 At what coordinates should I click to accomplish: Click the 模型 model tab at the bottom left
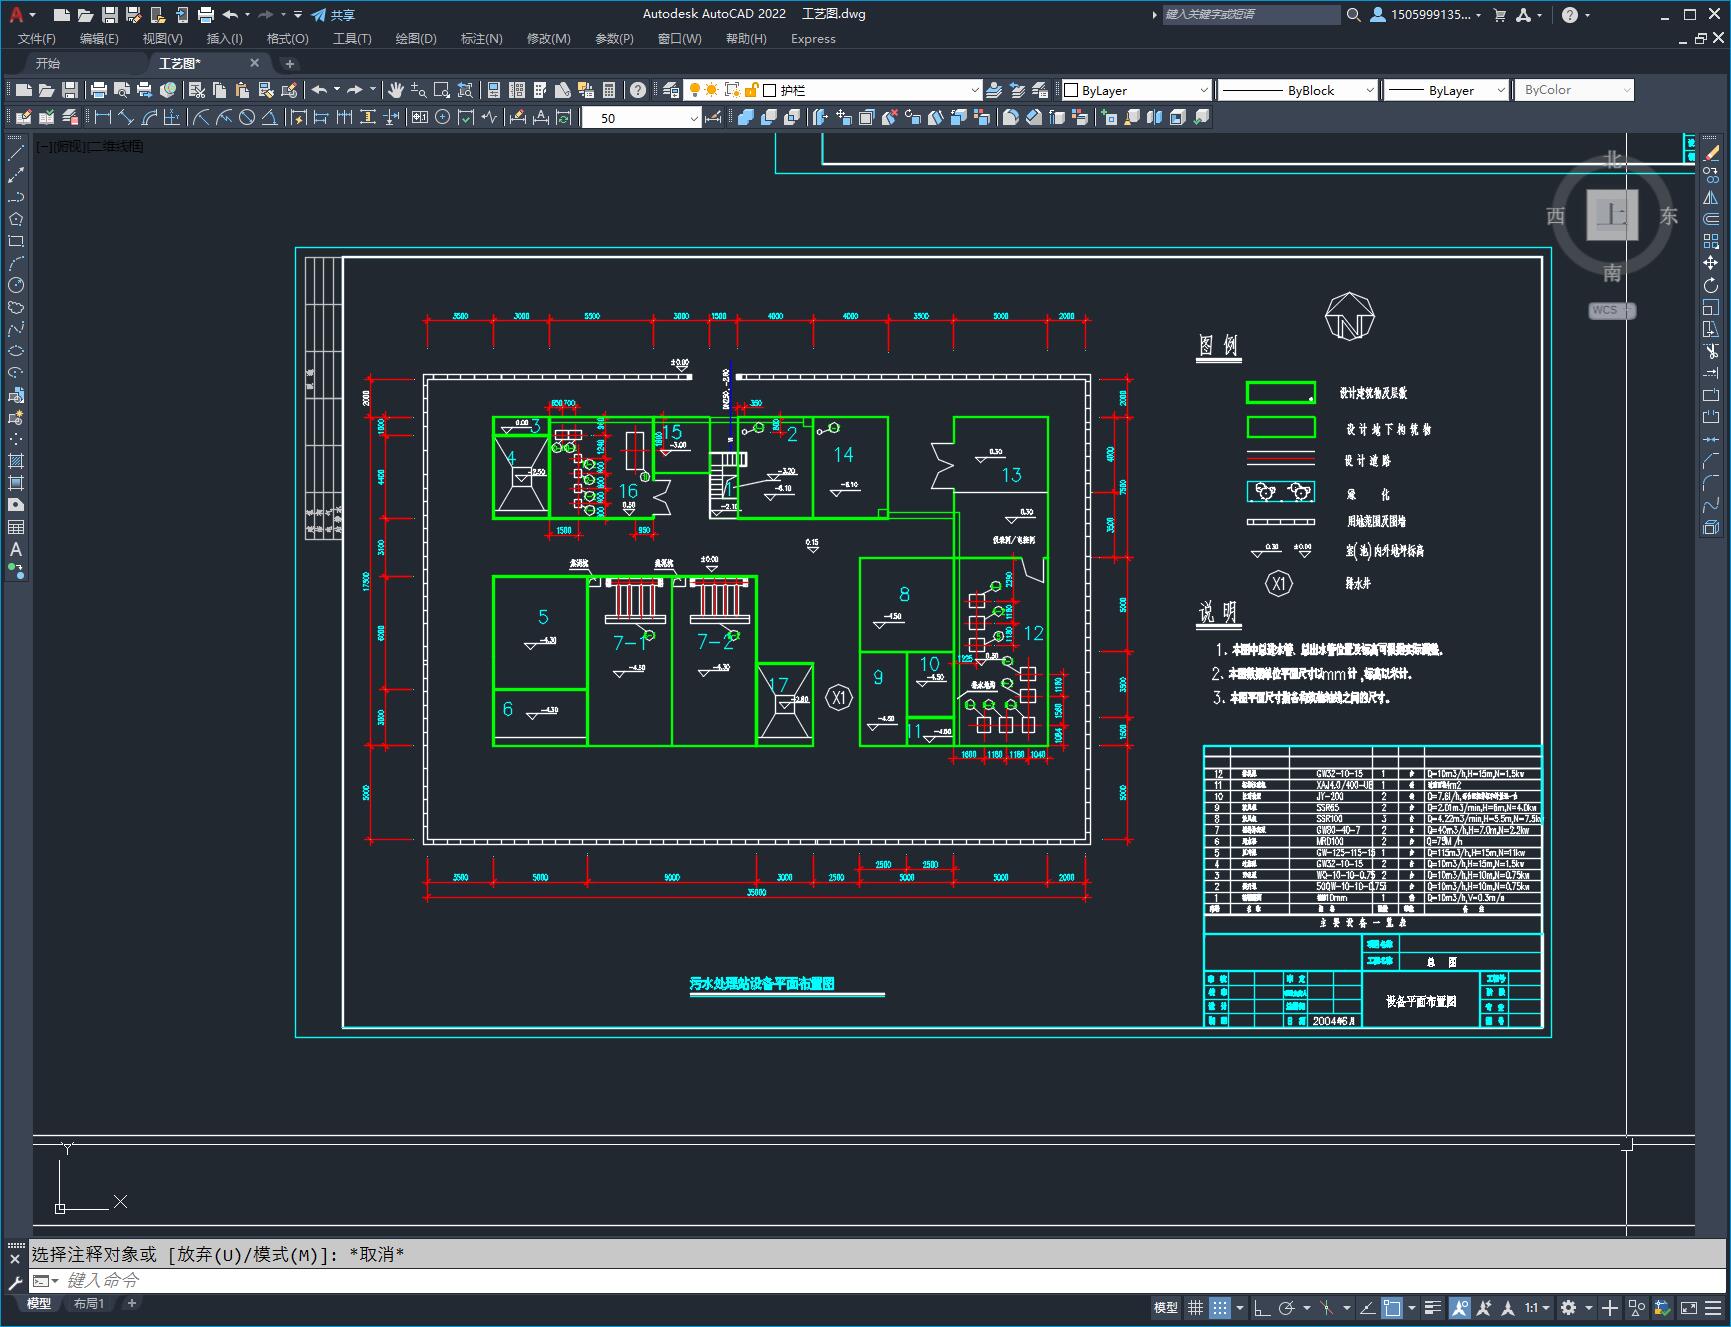[x=39, y=1303]
